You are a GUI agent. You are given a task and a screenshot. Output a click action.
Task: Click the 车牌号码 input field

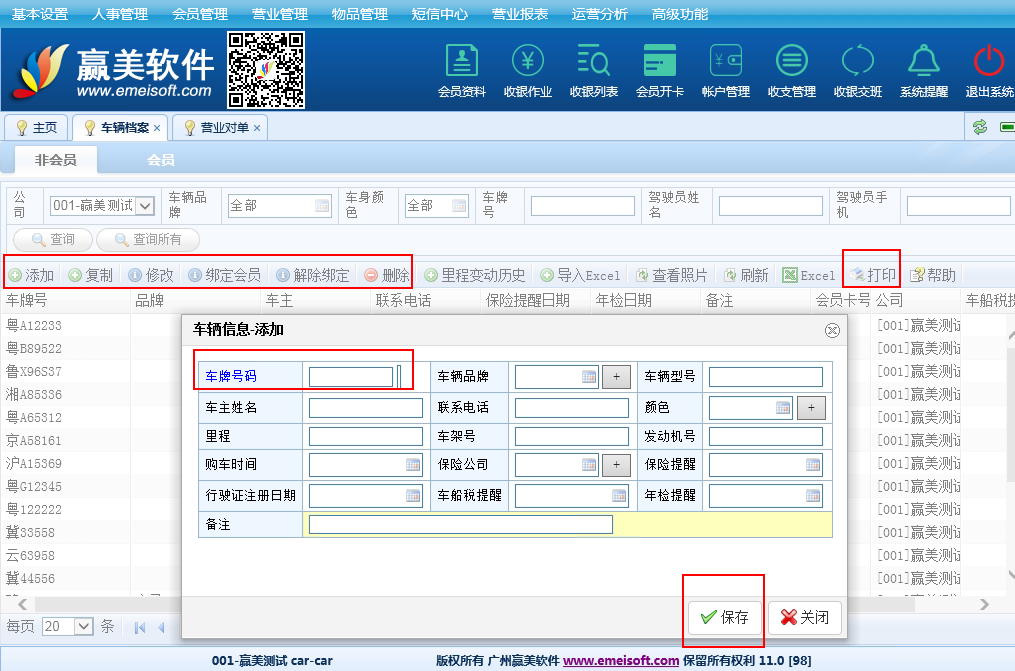pyautogui.click(x=350, y=377)
